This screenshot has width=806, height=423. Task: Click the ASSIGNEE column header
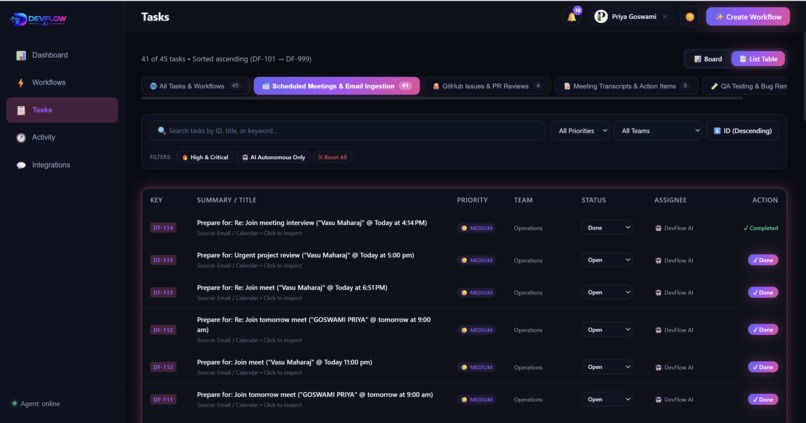[x=670, y=200]
